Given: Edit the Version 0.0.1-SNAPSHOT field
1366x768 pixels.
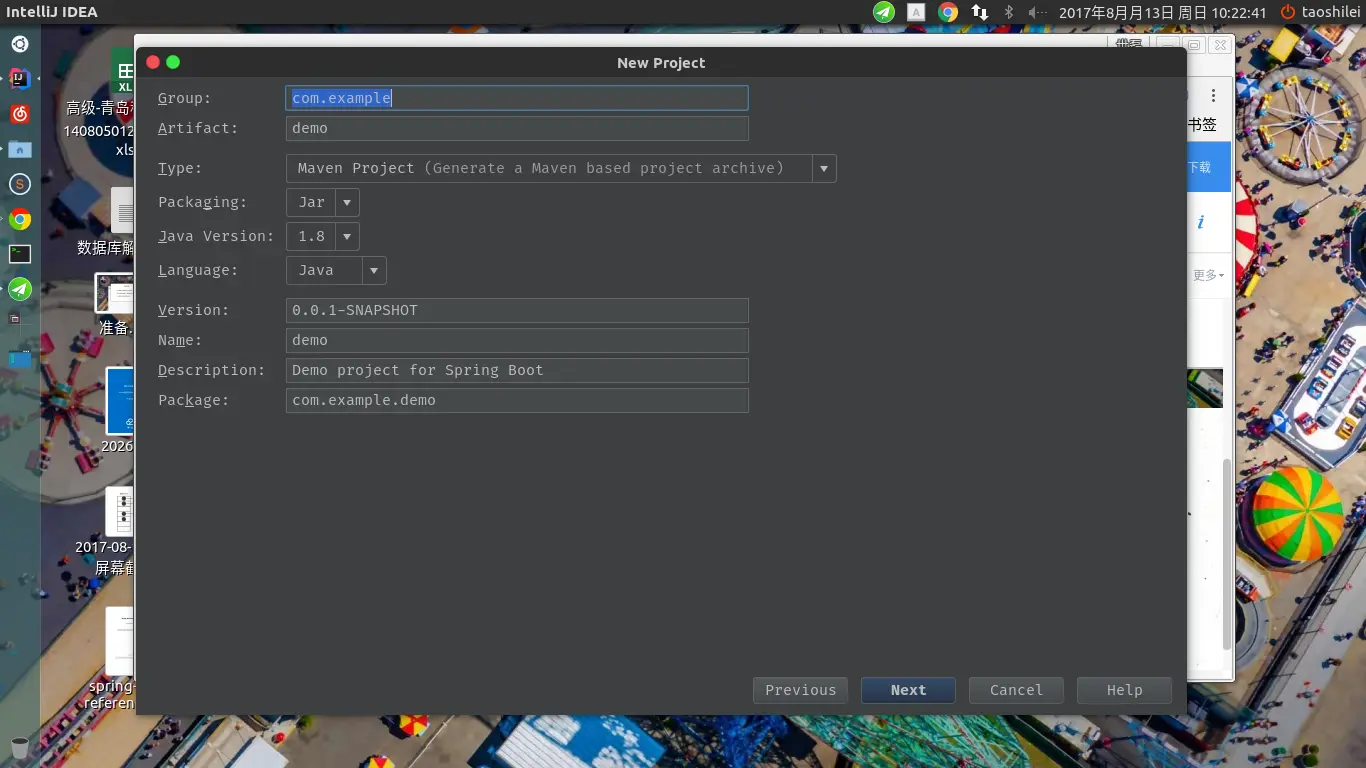Looking at the screenshot, I should pos(517,310).
